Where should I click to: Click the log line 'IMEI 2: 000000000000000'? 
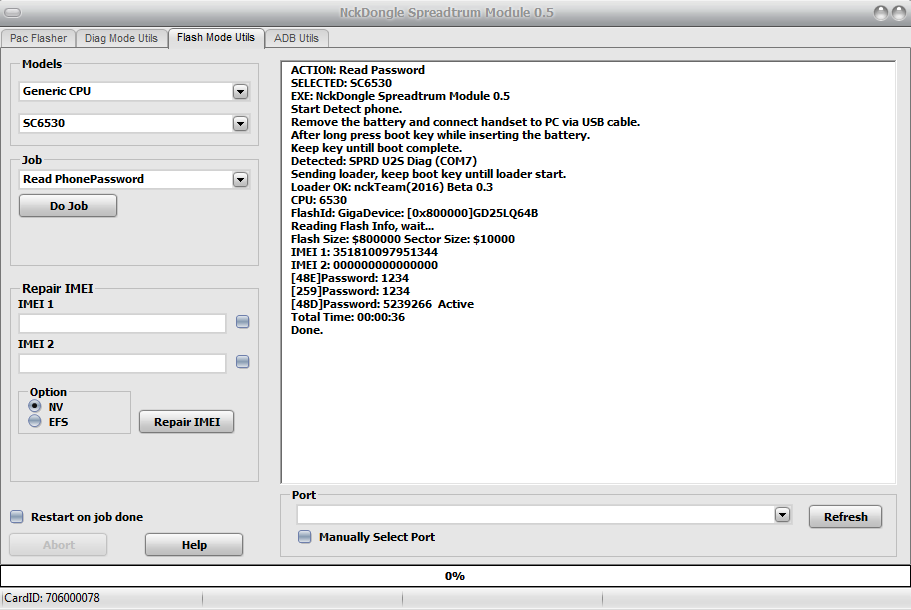tap(364, 265)
